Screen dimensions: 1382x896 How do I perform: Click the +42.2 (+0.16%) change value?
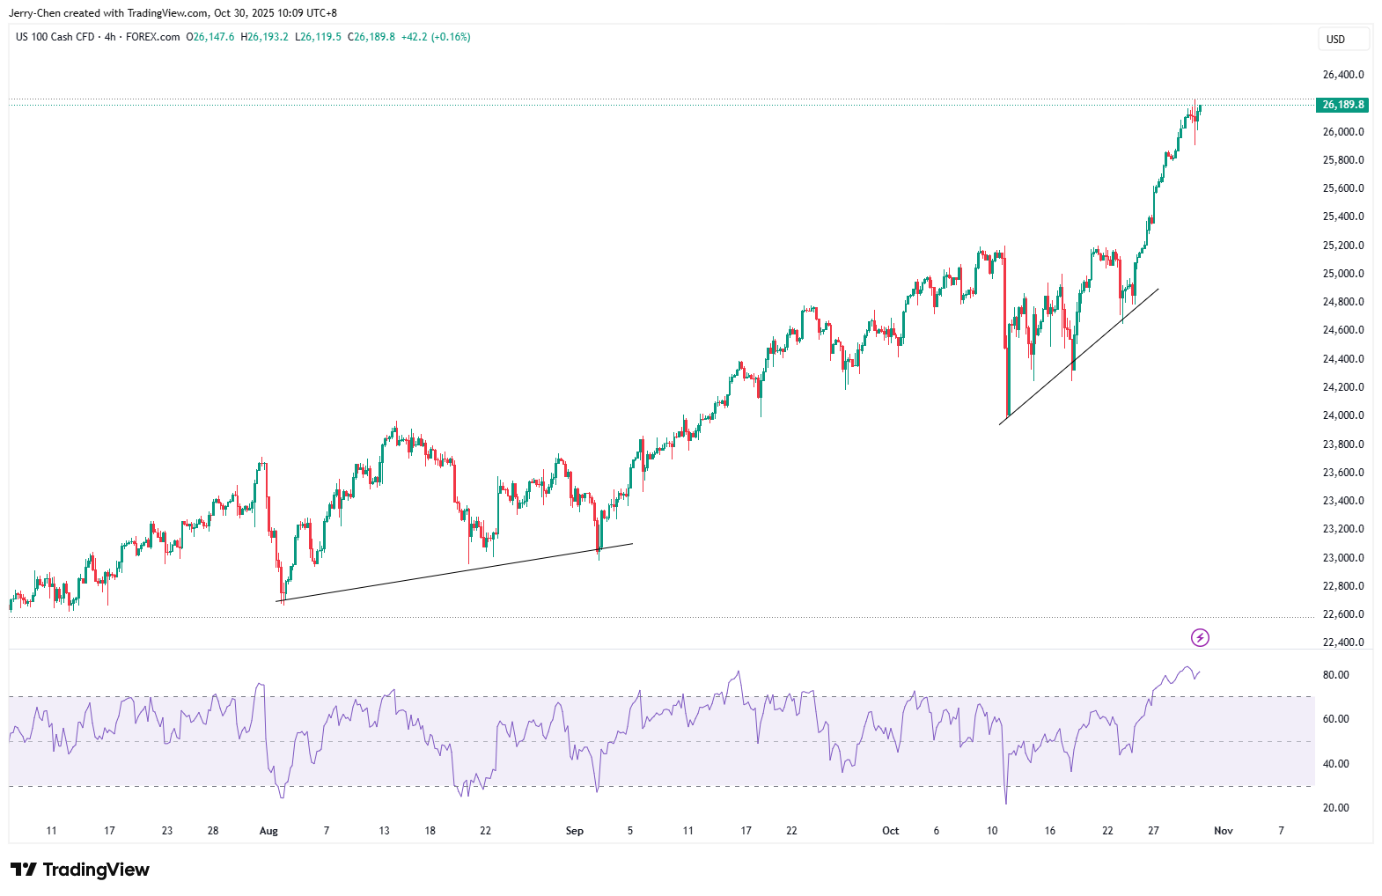pyautogui.click(x=436, y=37)
